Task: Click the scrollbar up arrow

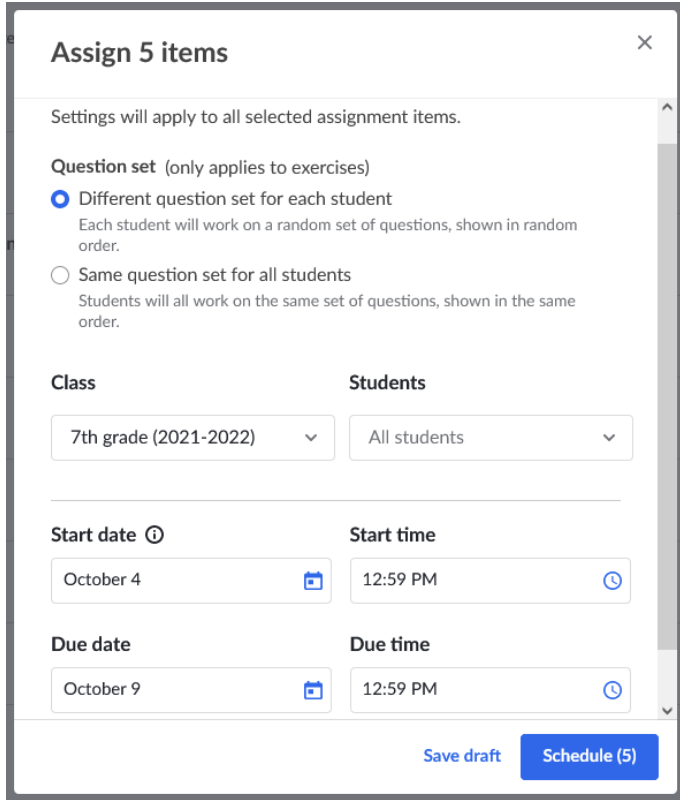Action: (x=667, y=107)
